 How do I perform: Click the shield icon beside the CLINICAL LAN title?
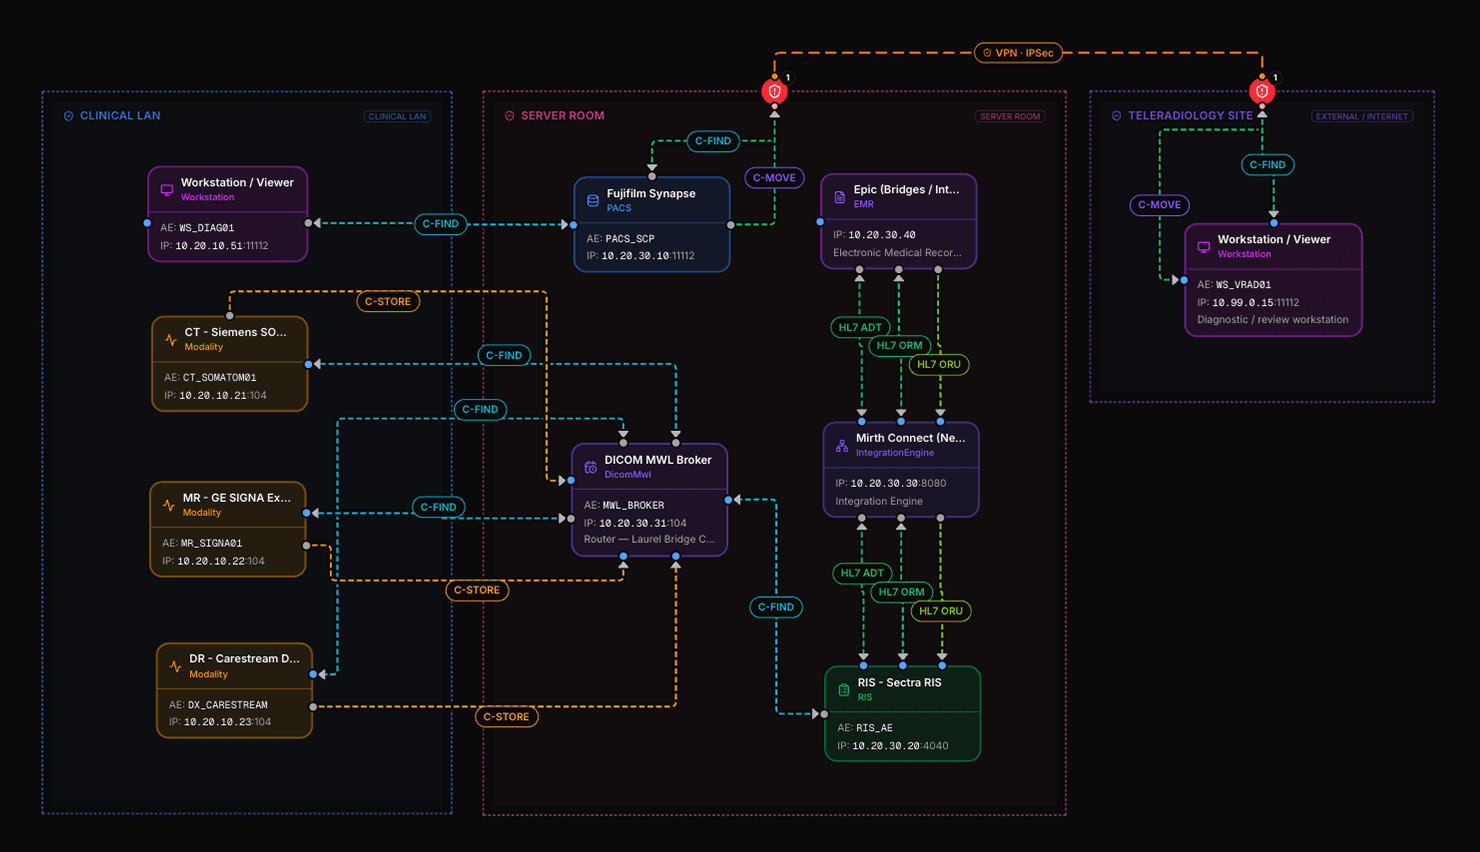click(69, 116)
